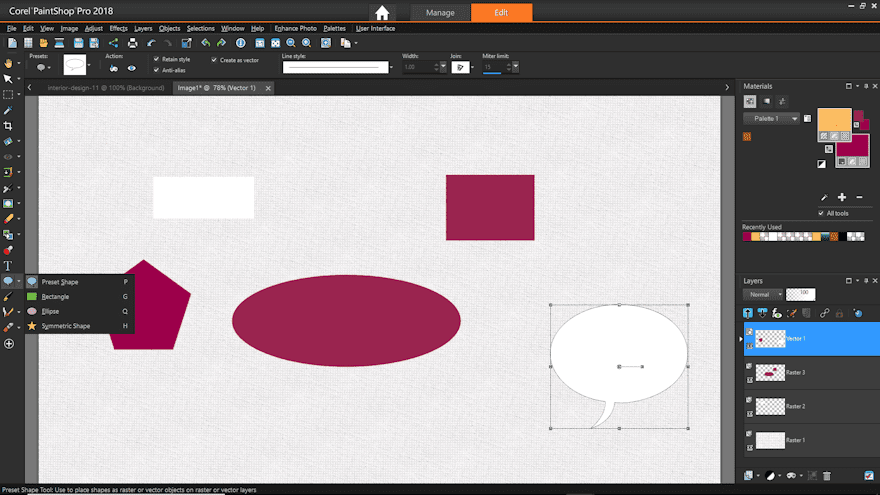Image resolution: width=880 pixels, height=495 pixels.
Task: Click the Share icon in the toolbar
Action: coord(113,43)
